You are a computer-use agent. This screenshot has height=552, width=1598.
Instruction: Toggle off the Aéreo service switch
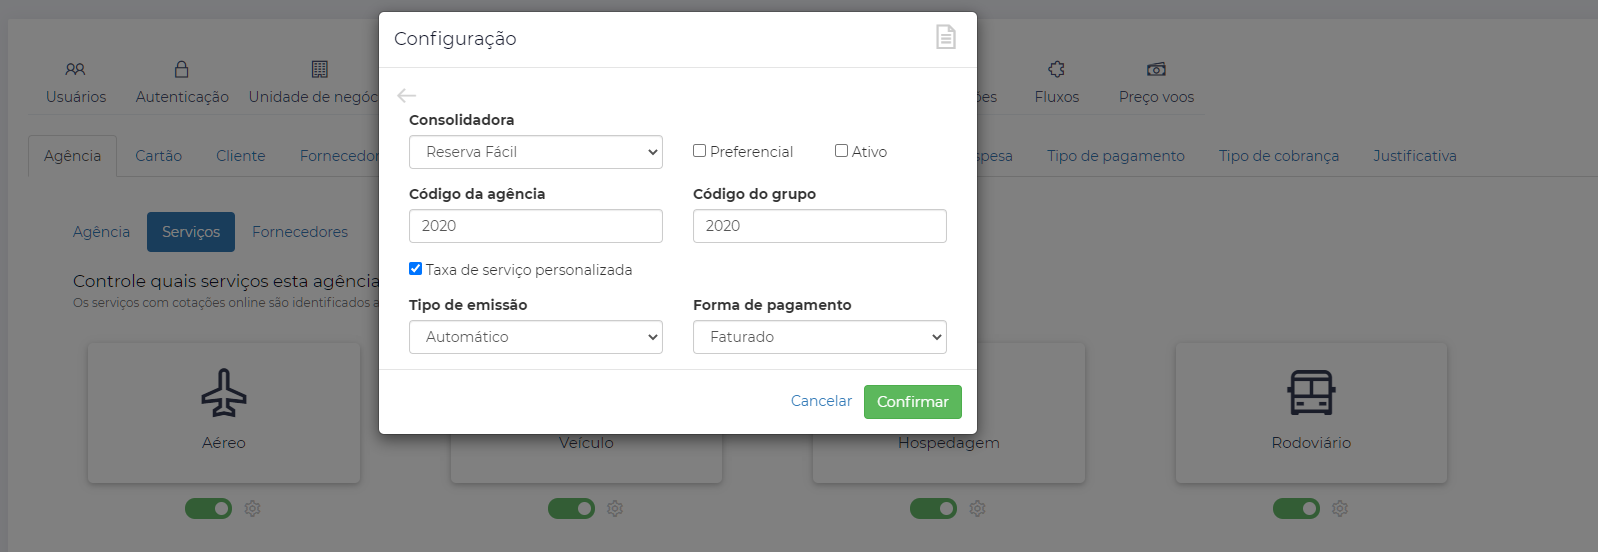(x=208, y=509)
